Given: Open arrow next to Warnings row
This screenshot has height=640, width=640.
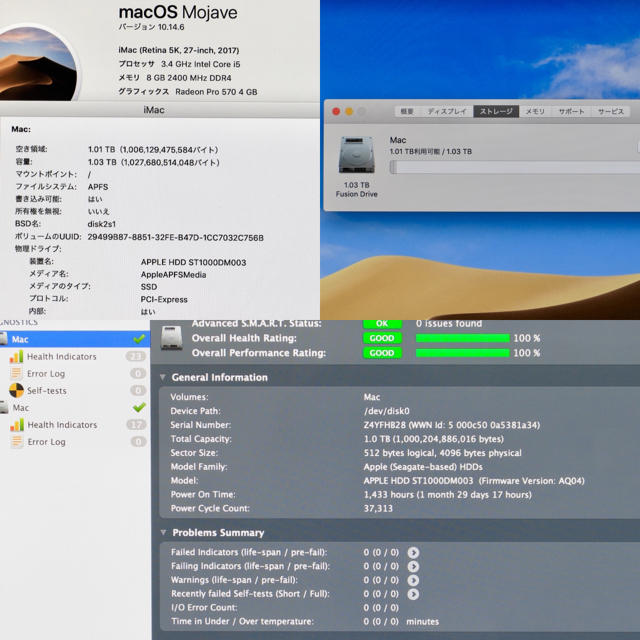Looking at the screenshot, I should pos(413,580).
